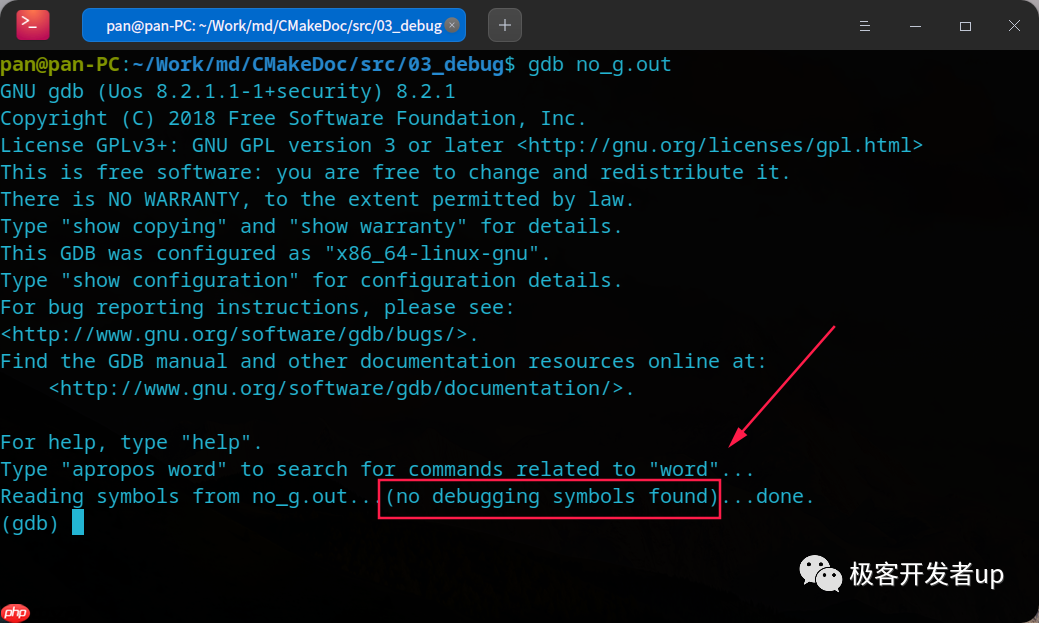Open the terminal hamburger menu

click(x=864, y=25)
